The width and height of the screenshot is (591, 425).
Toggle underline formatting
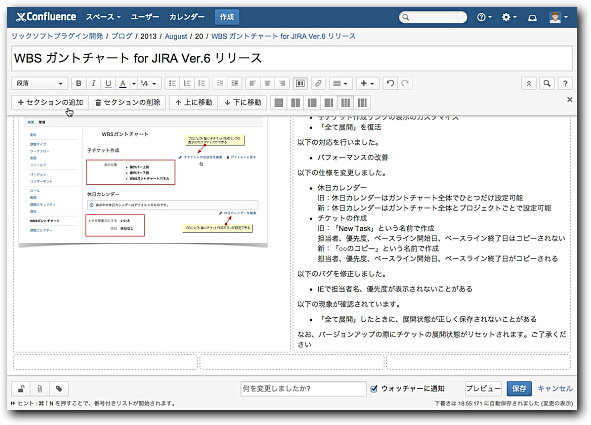(x=108, y=83)
